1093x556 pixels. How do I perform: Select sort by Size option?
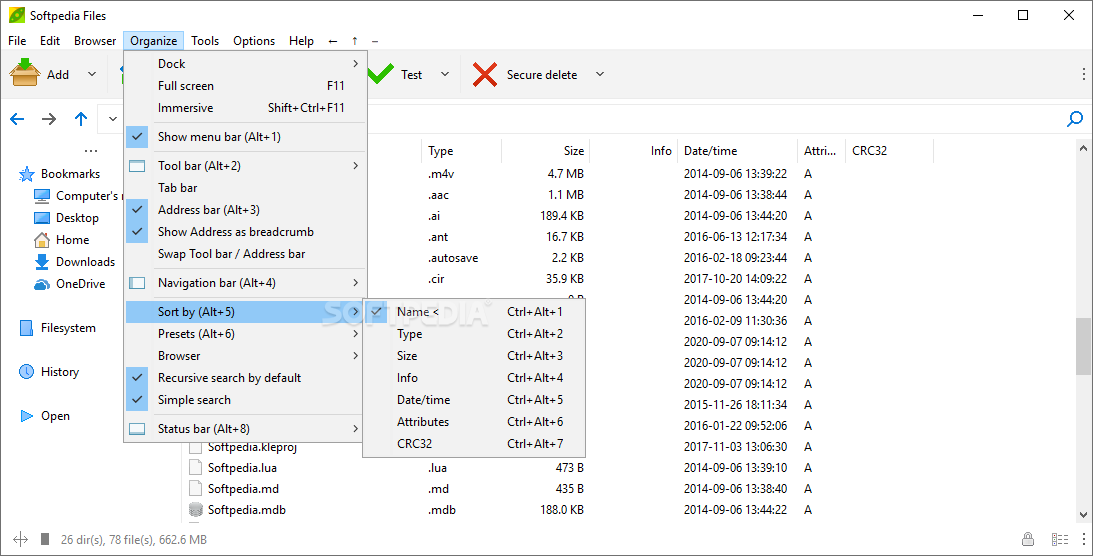click(x=474, y=355)
